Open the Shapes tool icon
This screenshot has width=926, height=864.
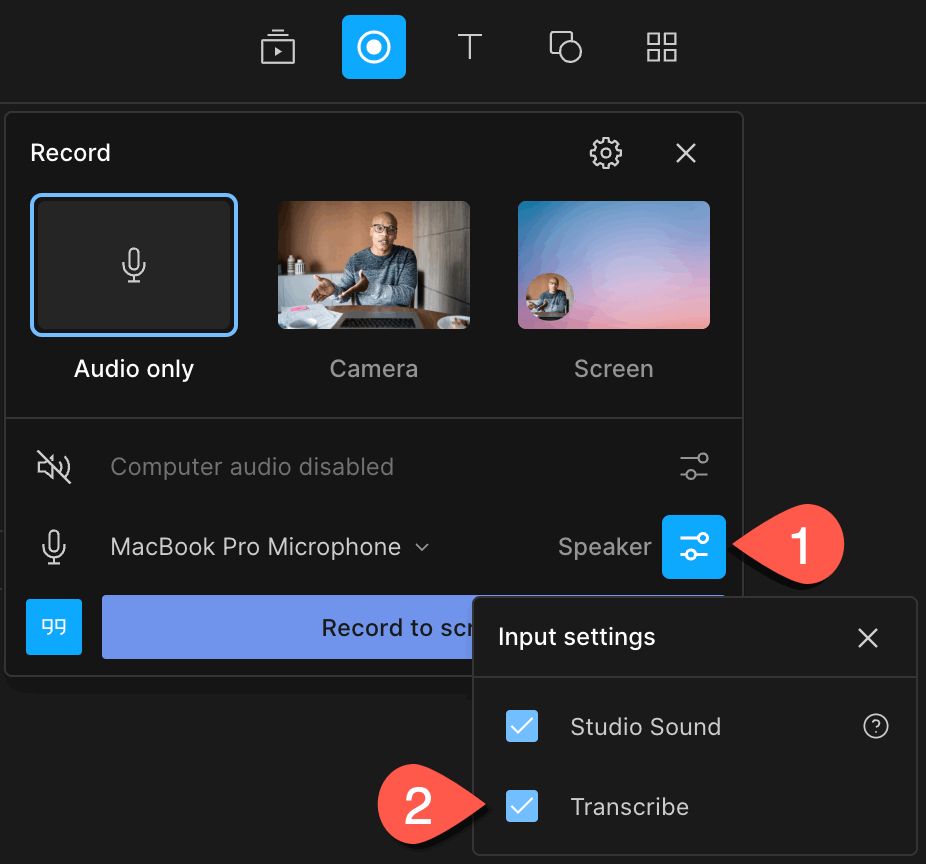point(566,47)
